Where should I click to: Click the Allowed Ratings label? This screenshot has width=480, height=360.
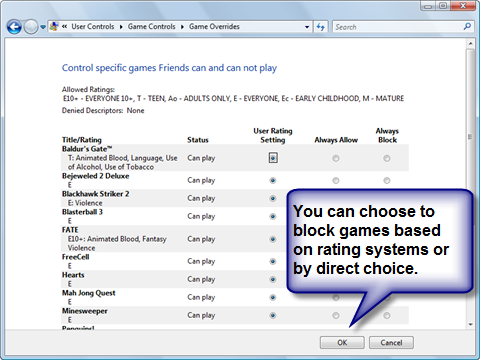88,89
